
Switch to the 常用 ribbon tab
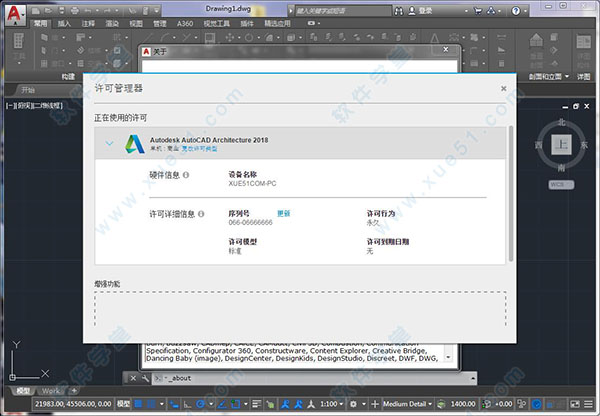pyautogui.click(x=40, y=24)
